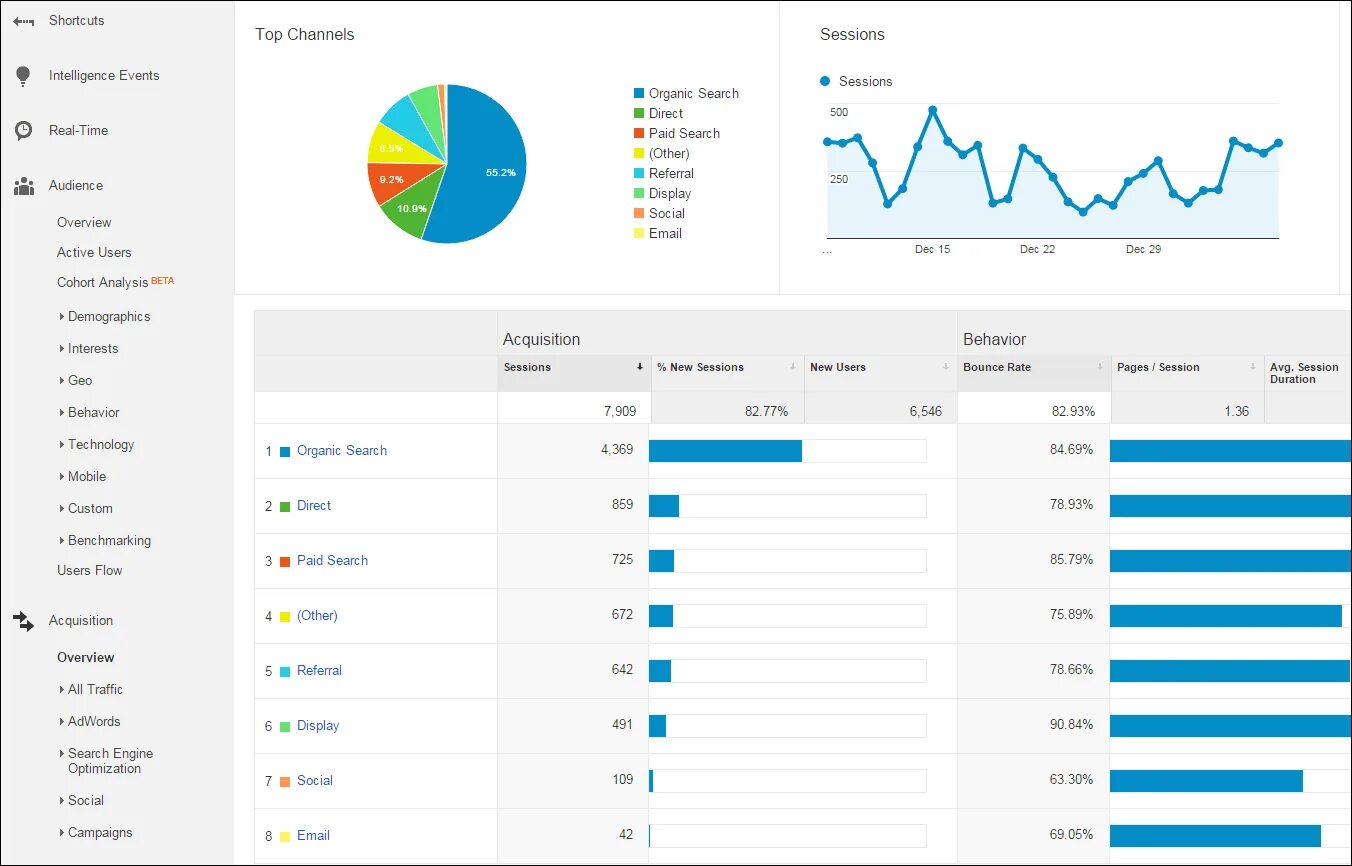Select Overview under Acquisition

click(x=85, y=657)
